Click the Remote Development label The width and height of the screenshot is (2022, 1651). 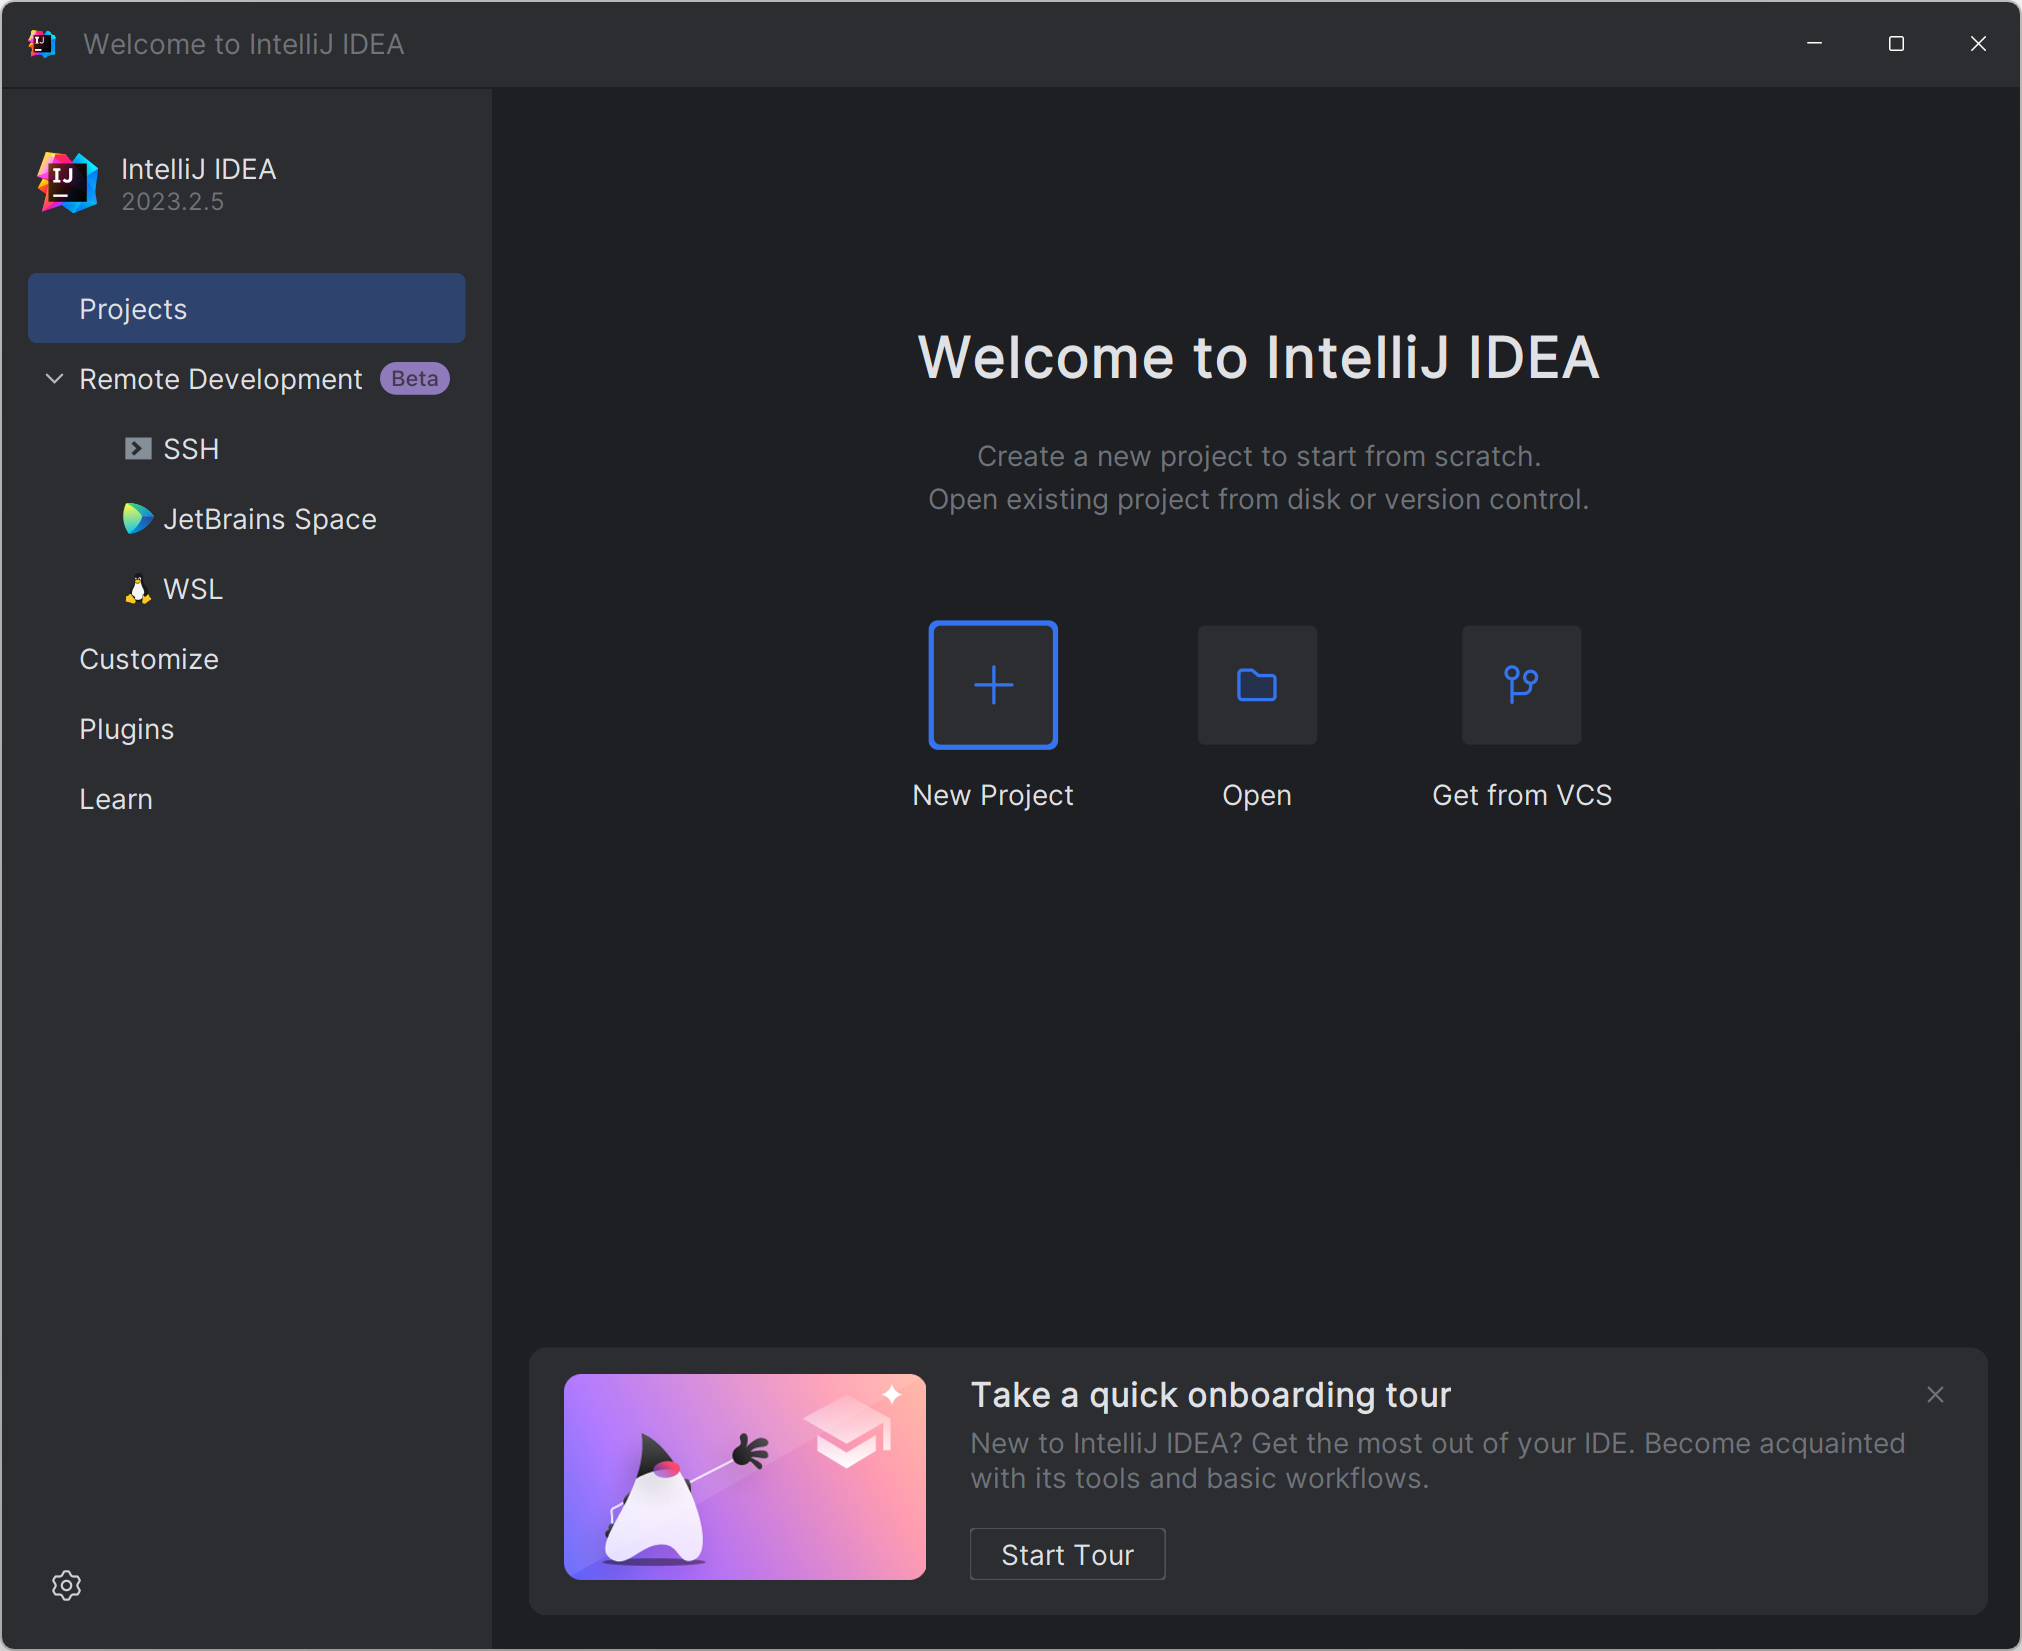[x=221, y=379]
